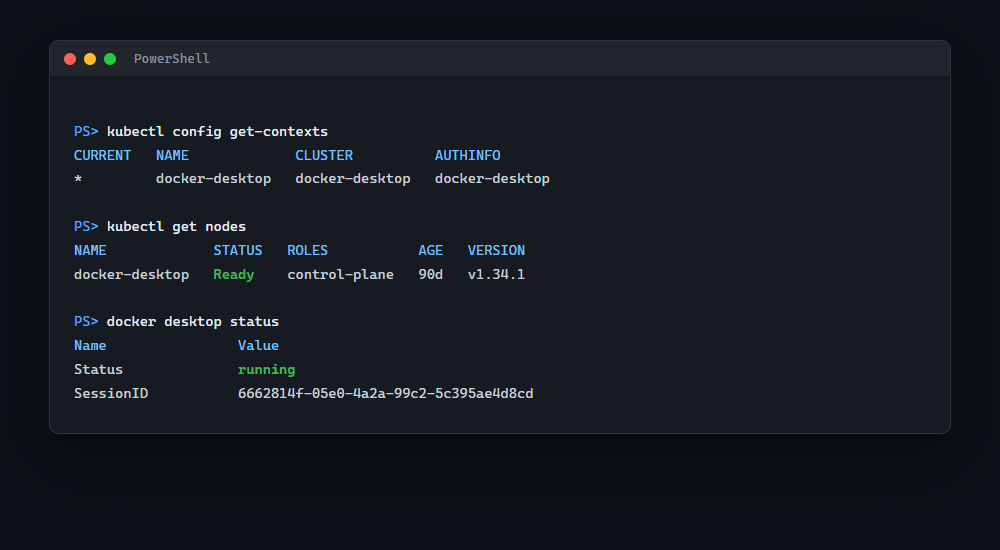Click the STATUS column header
Image resolution: width=1000 pixels, height=550 pixels.
tap(238, 250)
